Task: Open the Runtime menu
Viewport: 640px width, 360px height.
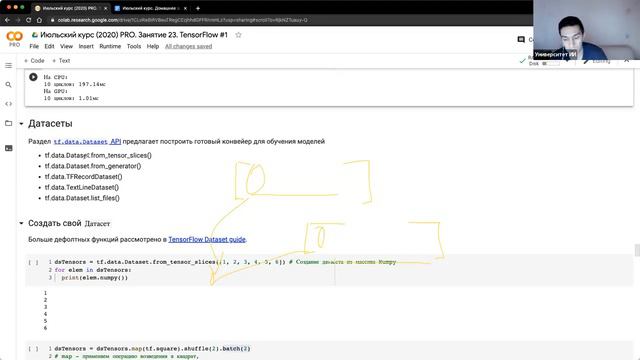Action: (110, 47)
